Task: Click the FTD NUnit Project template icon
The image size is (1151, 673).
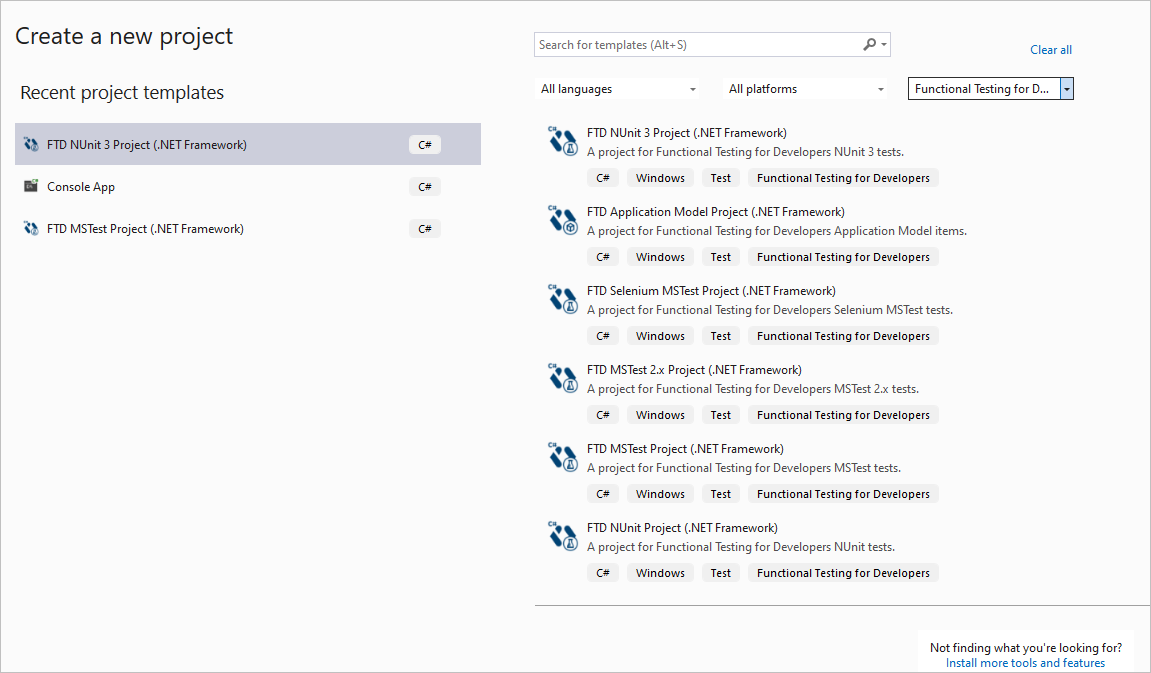Action: click(563, 536)
